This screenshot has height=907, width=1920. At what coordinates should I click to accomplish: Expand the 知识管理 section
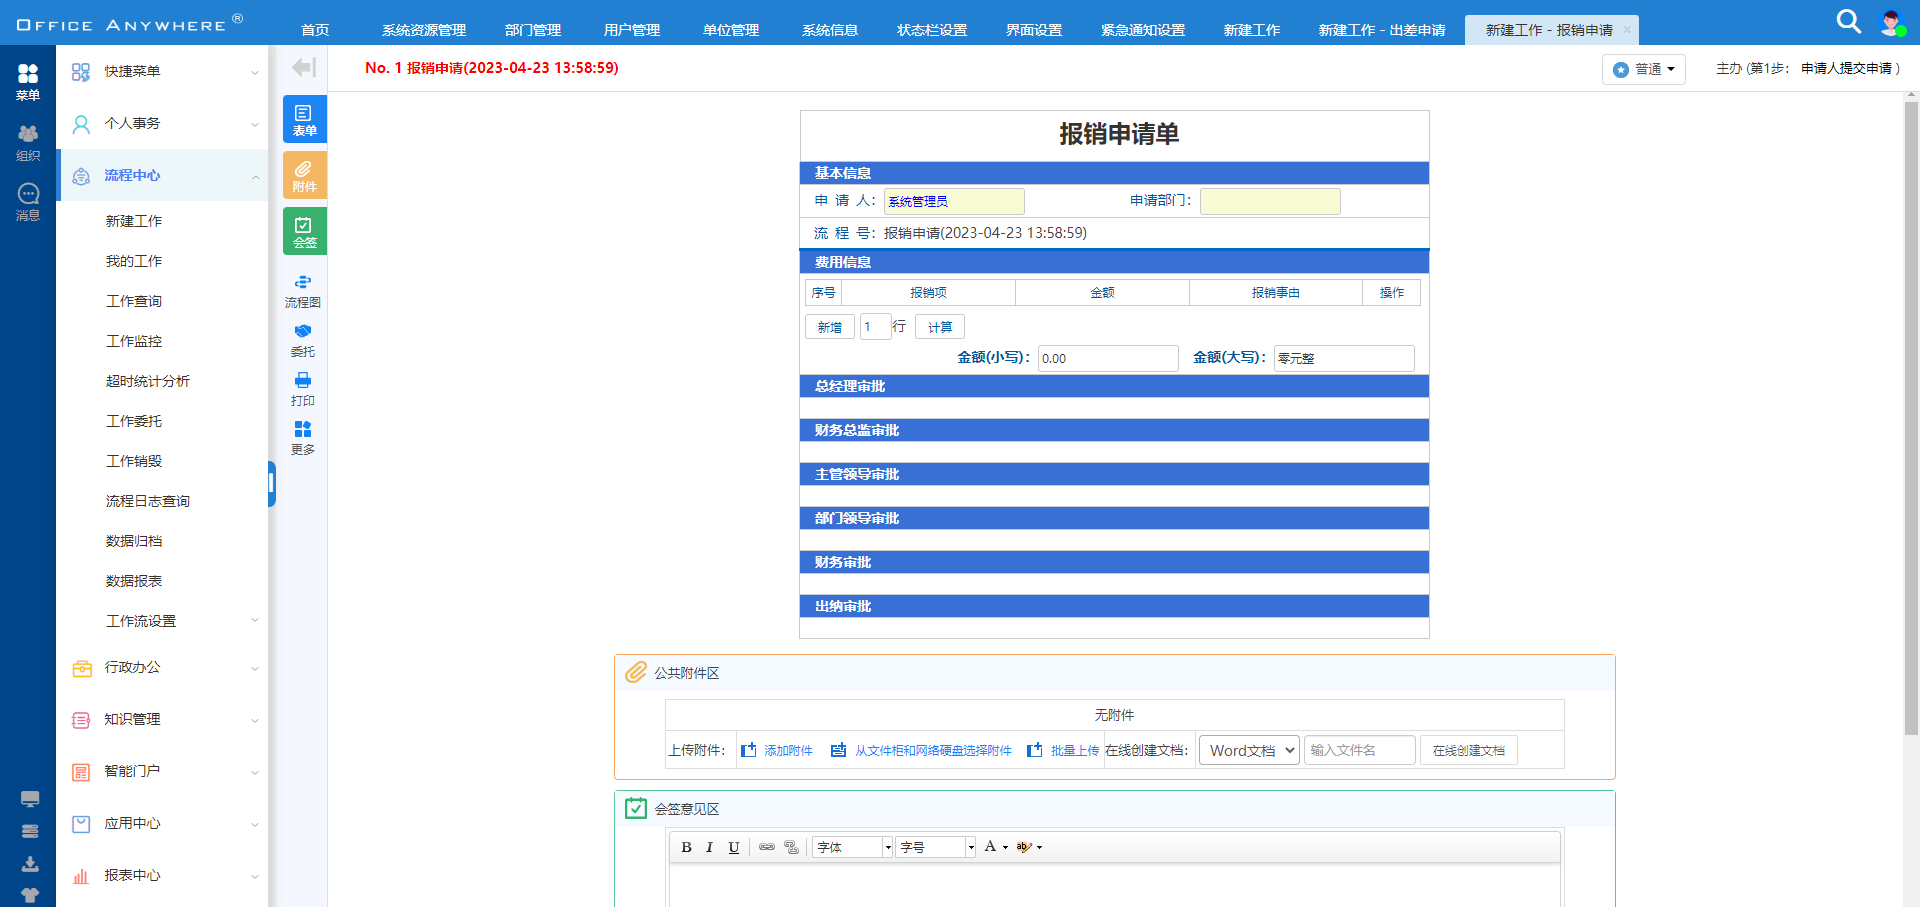(x=164, y=720)
